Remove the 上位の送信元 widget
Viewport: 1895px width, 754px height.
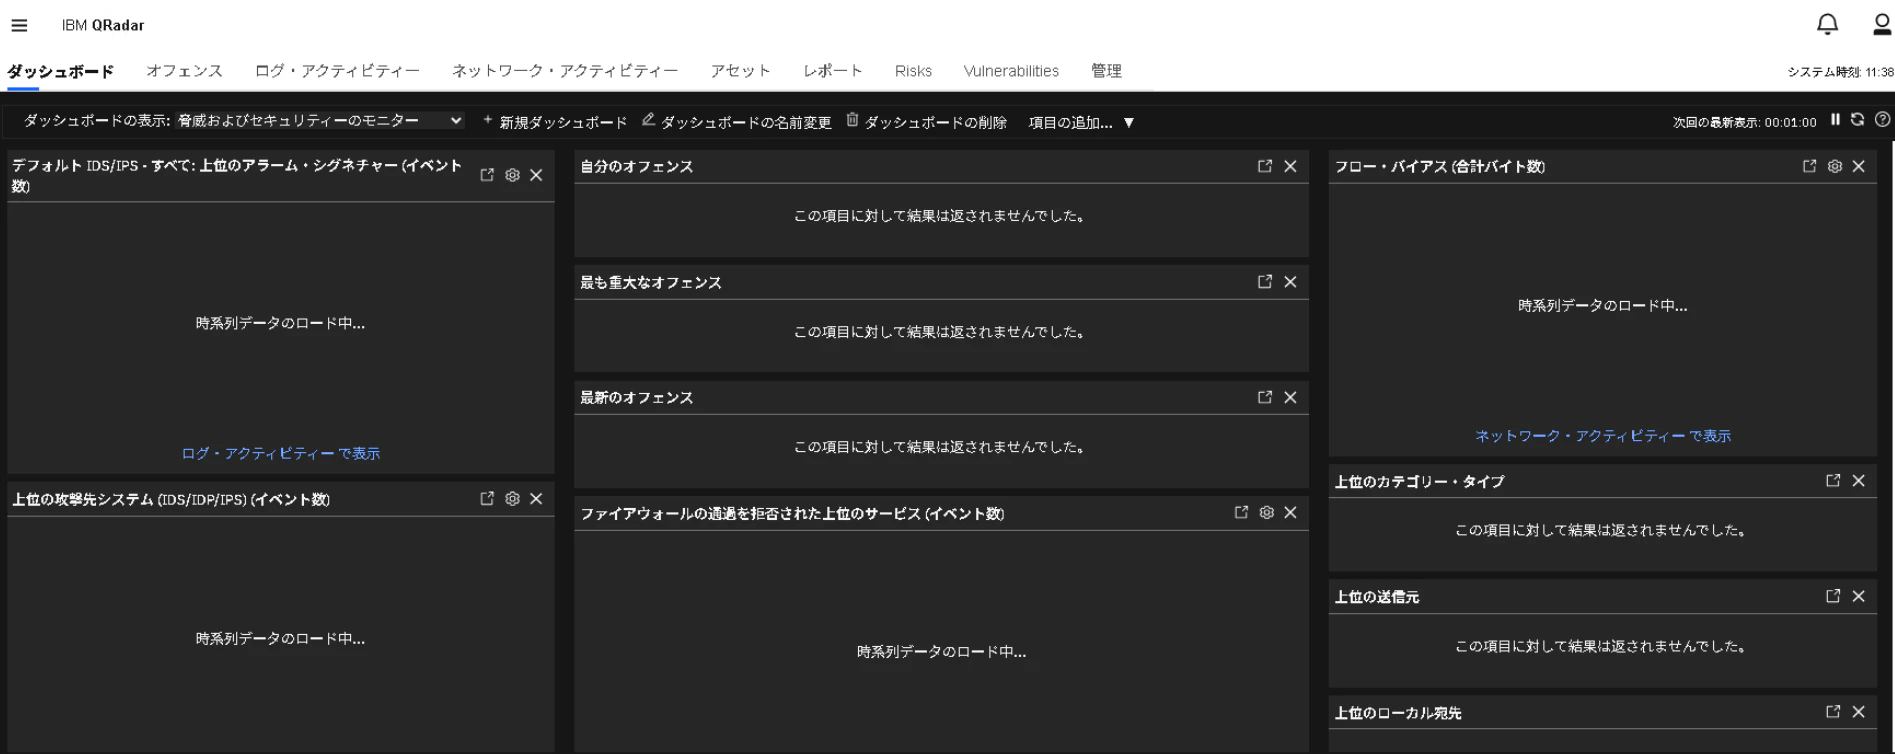(1858, 596)
